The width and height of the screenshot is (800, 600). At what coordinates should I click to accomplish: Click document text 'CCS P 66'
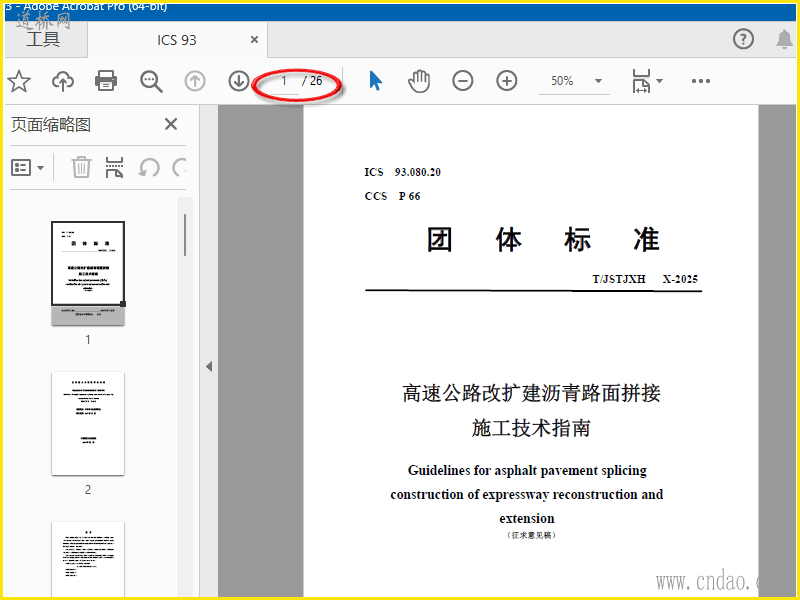(392, 196)
